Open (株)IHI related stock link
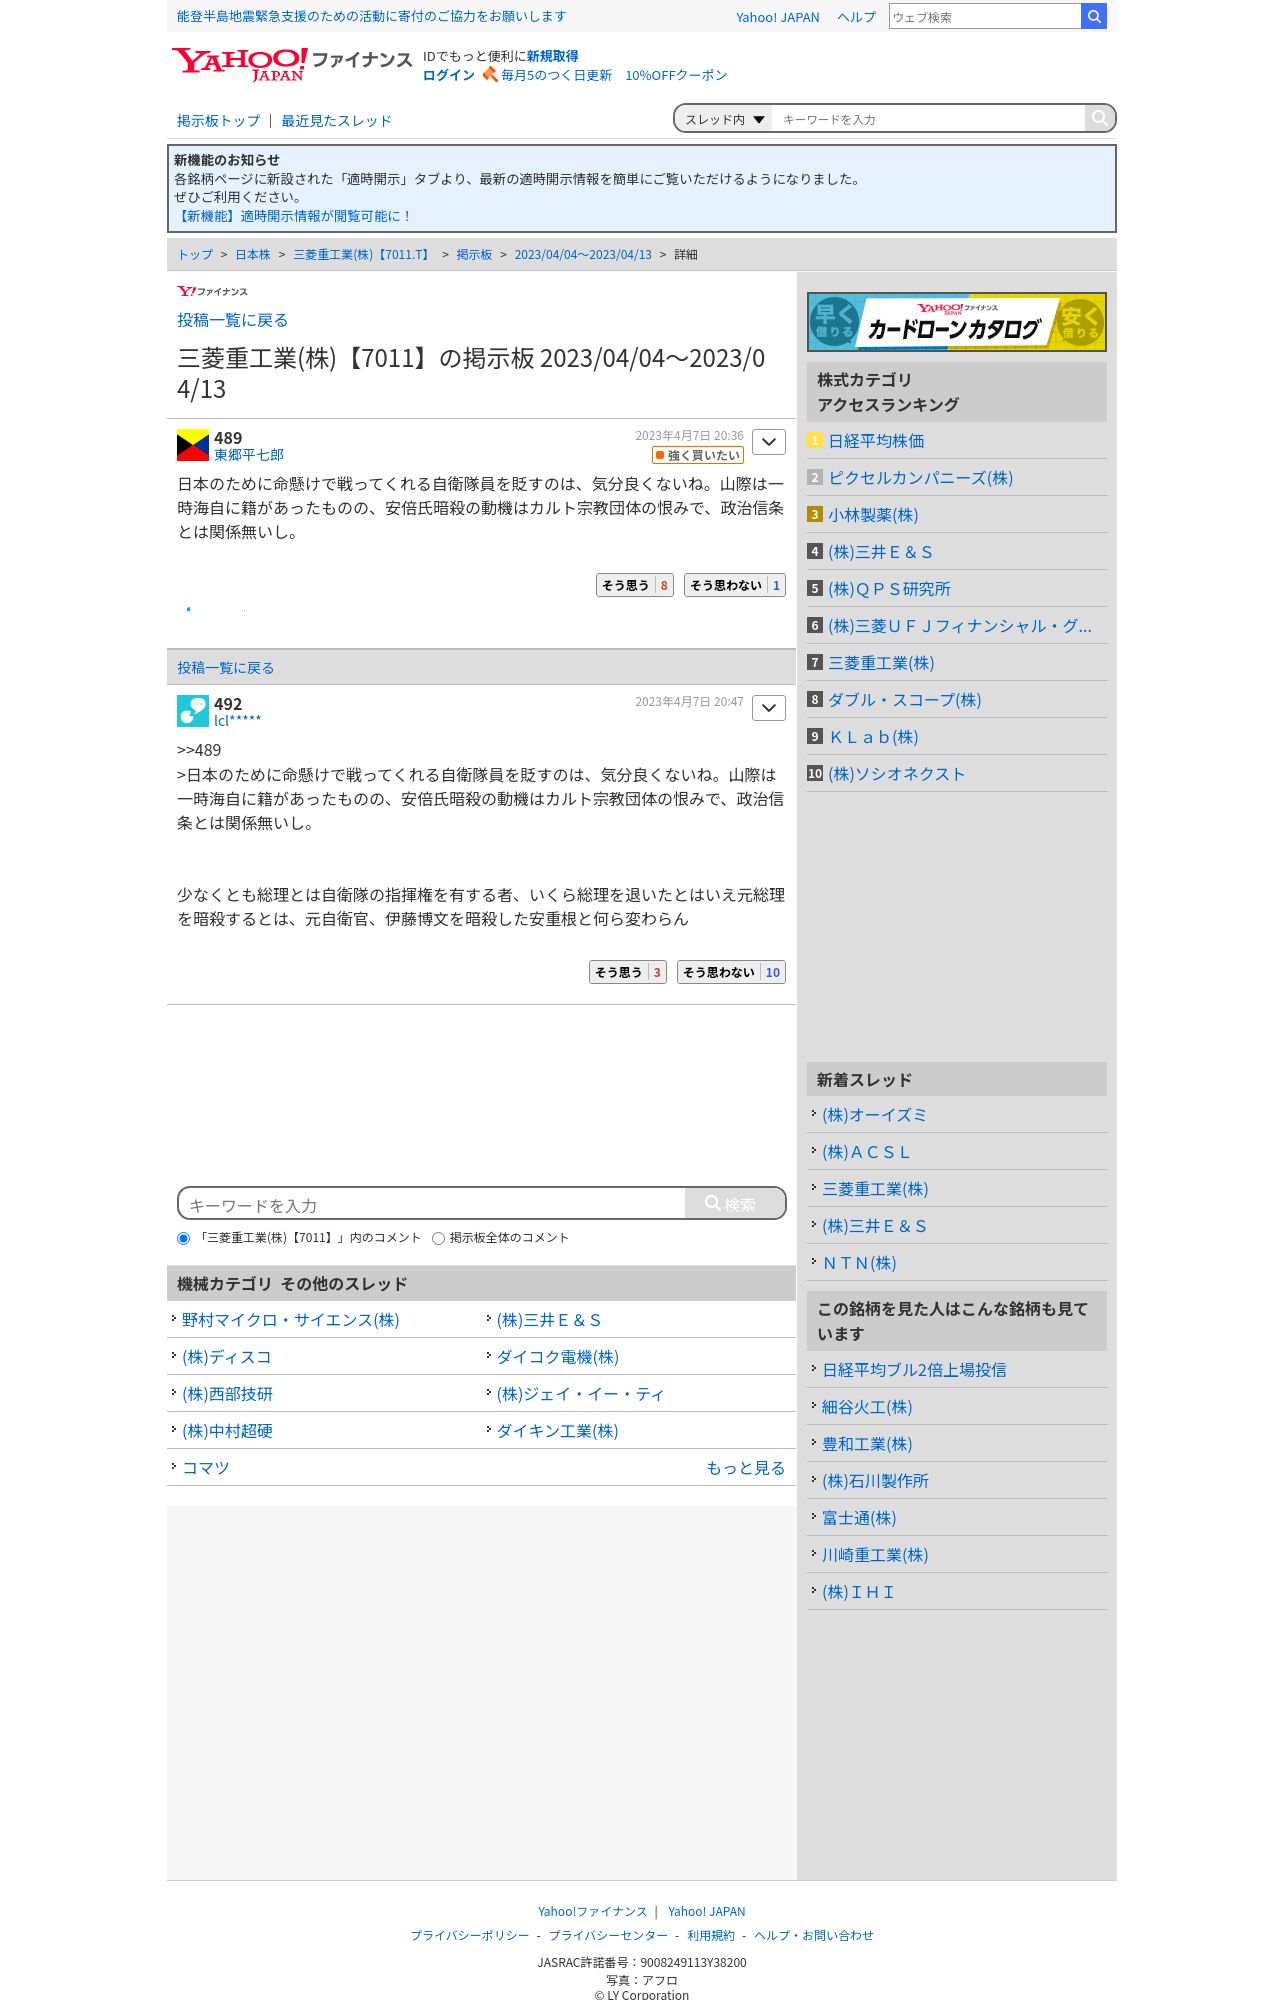The width and height of the screenshot is (1284, 2000). [x=858, y=1592]
